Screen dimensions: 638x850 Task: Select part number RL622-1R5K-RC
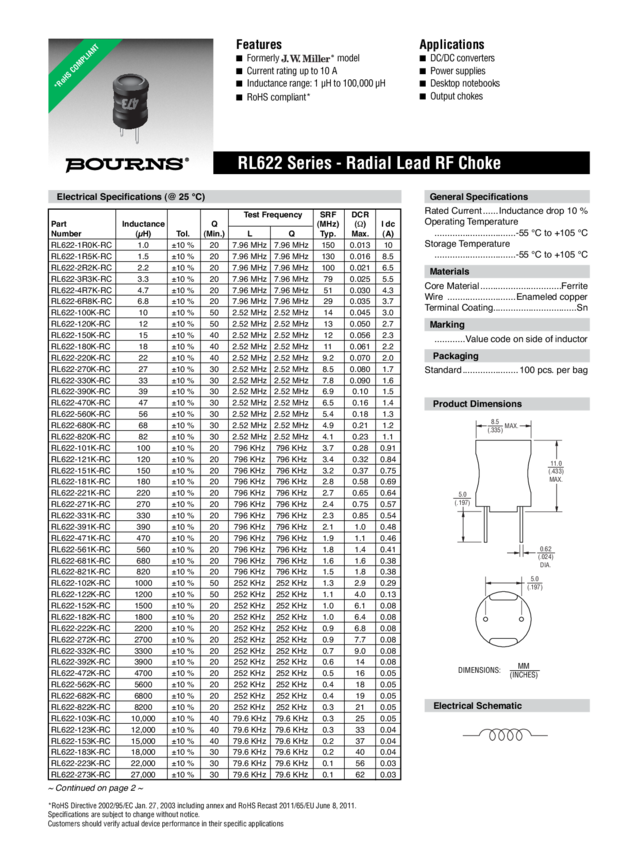[81, 256]
